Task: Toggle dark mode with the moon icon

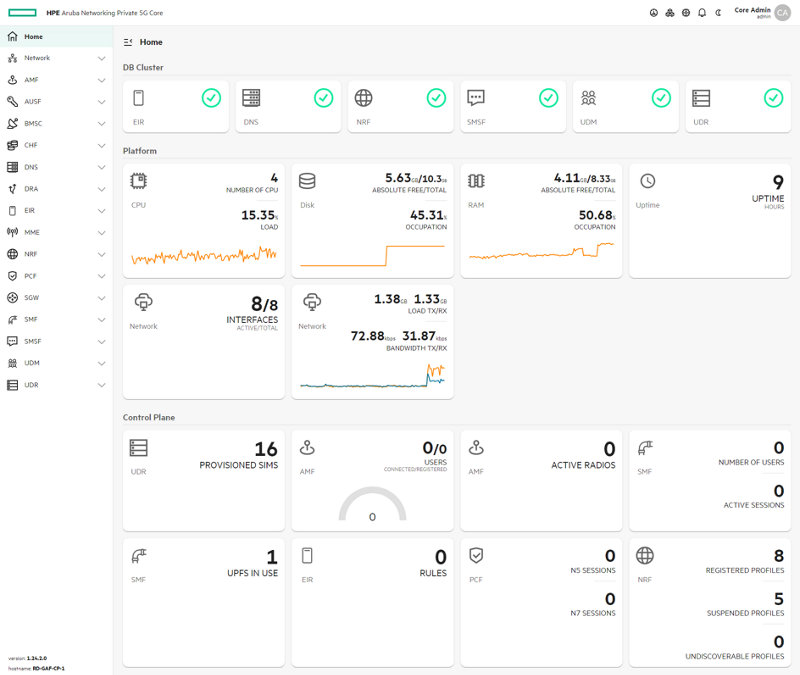Action: tap(717, 12)
